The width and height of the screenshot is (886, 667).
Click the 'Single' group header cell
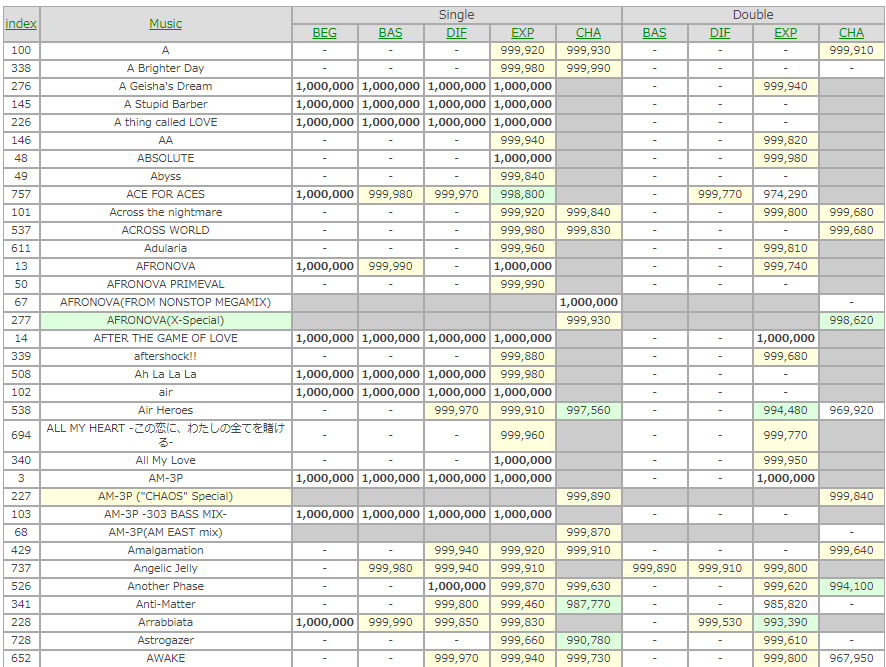[x=457, y=15]
